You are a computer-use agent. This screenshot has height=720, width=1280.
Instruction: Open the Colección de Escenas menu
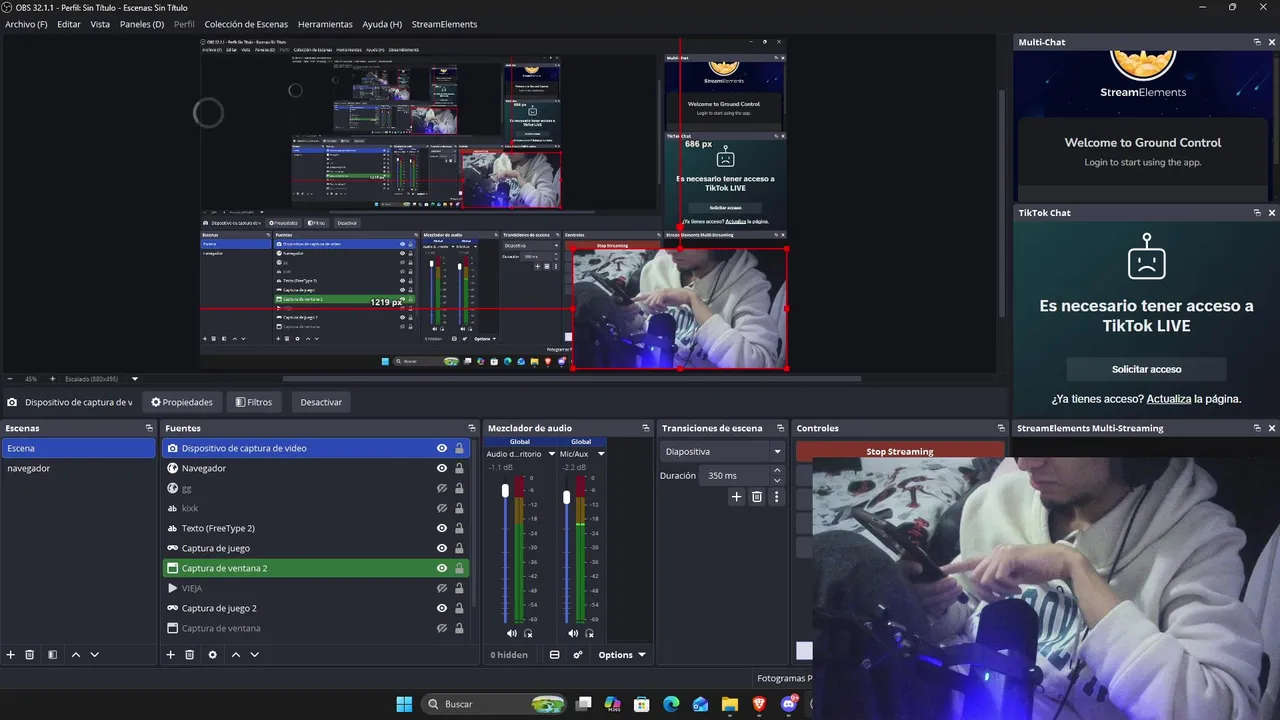246,24
